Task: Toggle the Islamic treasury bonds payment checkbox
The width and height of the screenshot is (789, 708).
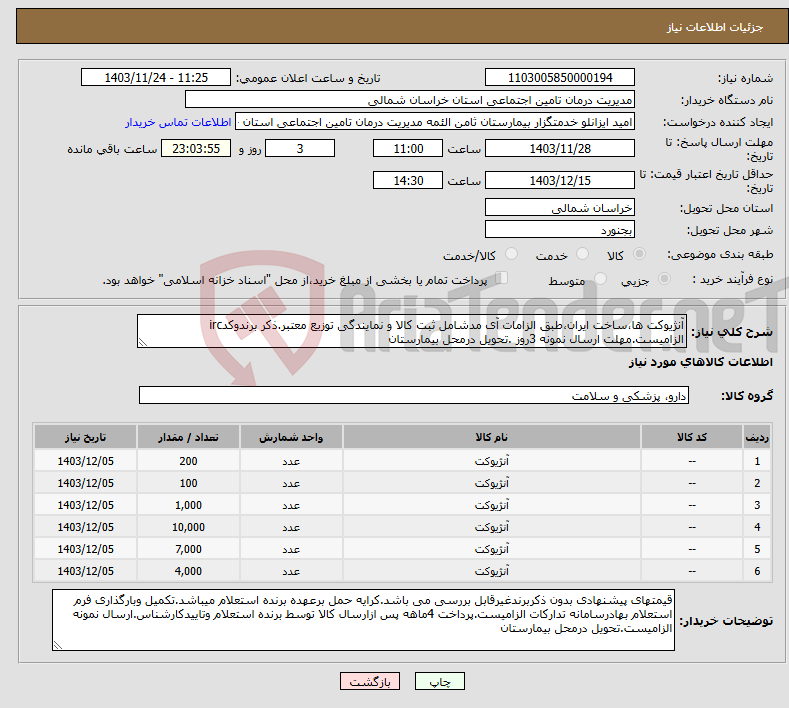Action: click(x=501, y=278)
